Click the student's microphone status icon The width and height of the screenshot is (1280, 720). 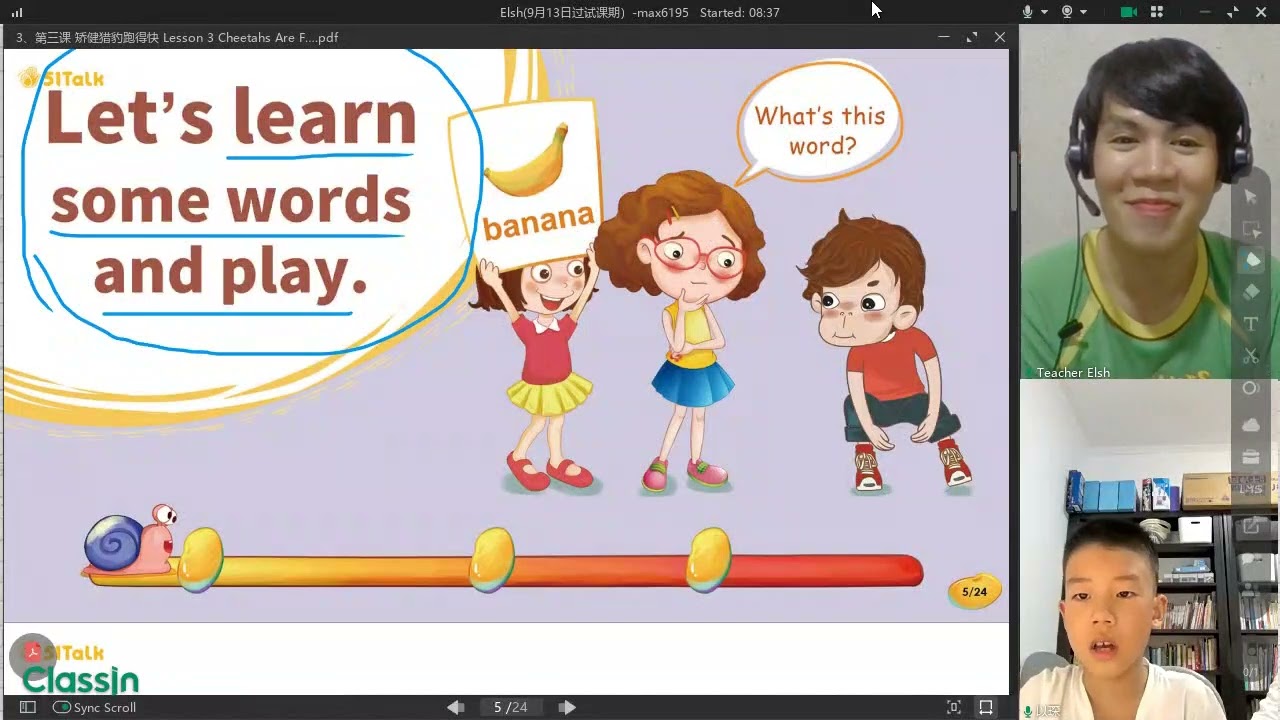pos(1028,711)
